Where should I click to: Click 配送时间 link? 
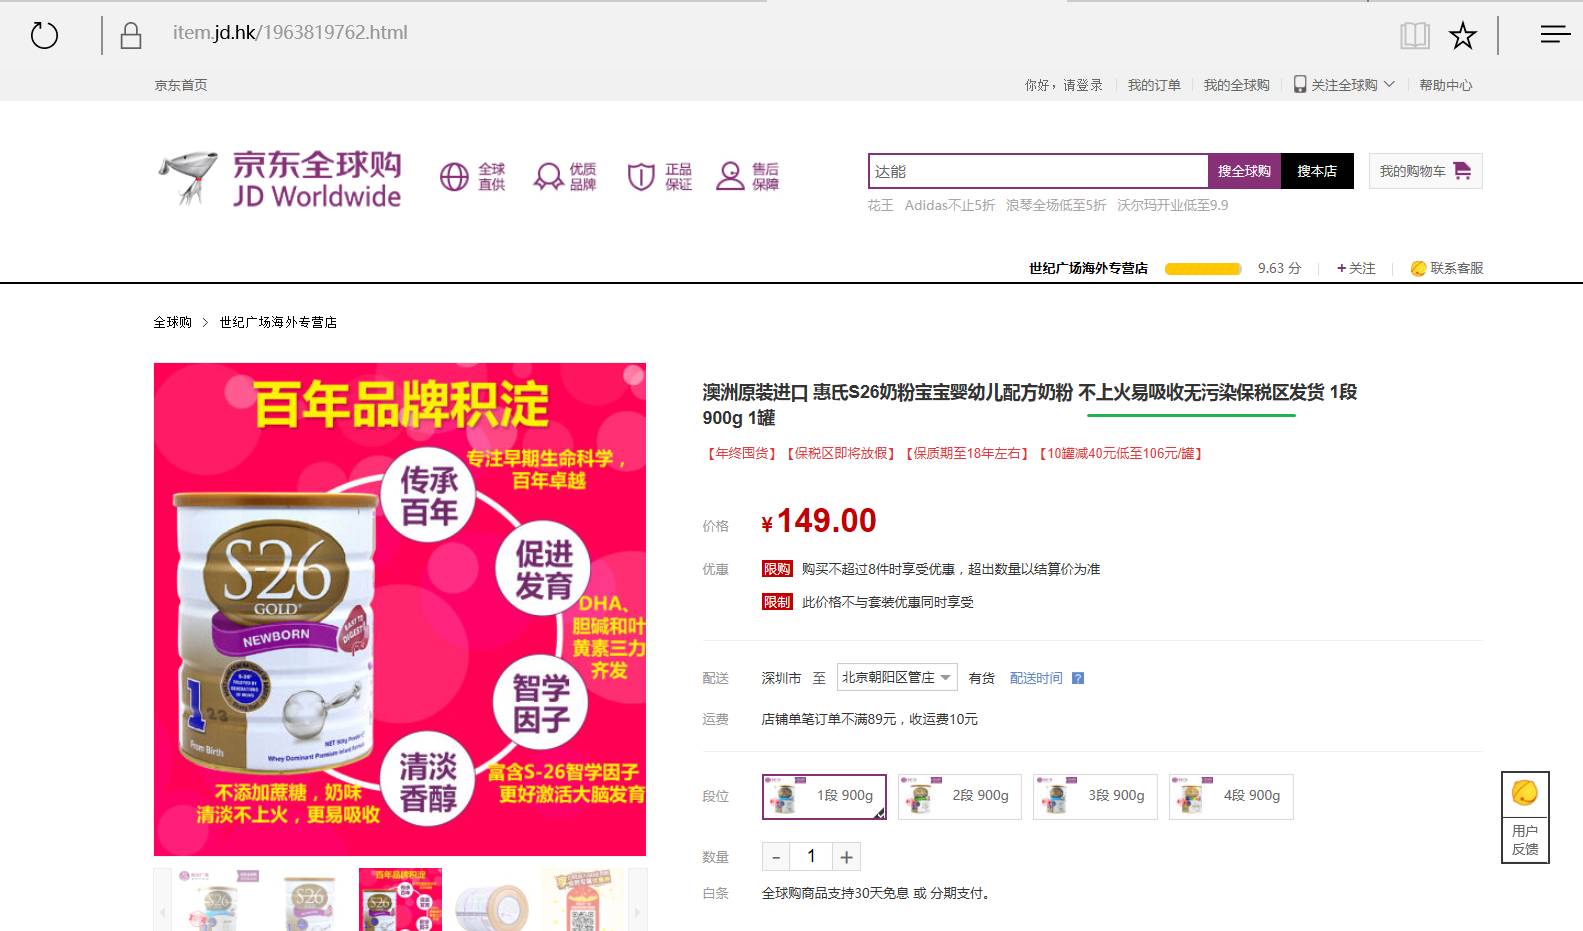point(1036,678)
